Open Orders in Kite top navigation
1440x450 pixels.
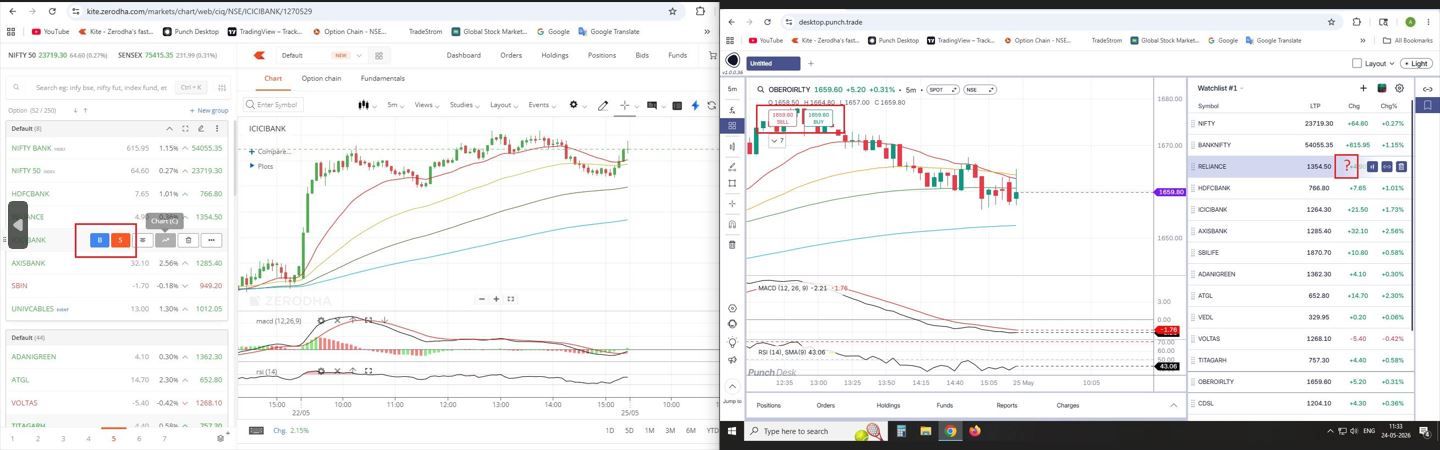[511, 55]
